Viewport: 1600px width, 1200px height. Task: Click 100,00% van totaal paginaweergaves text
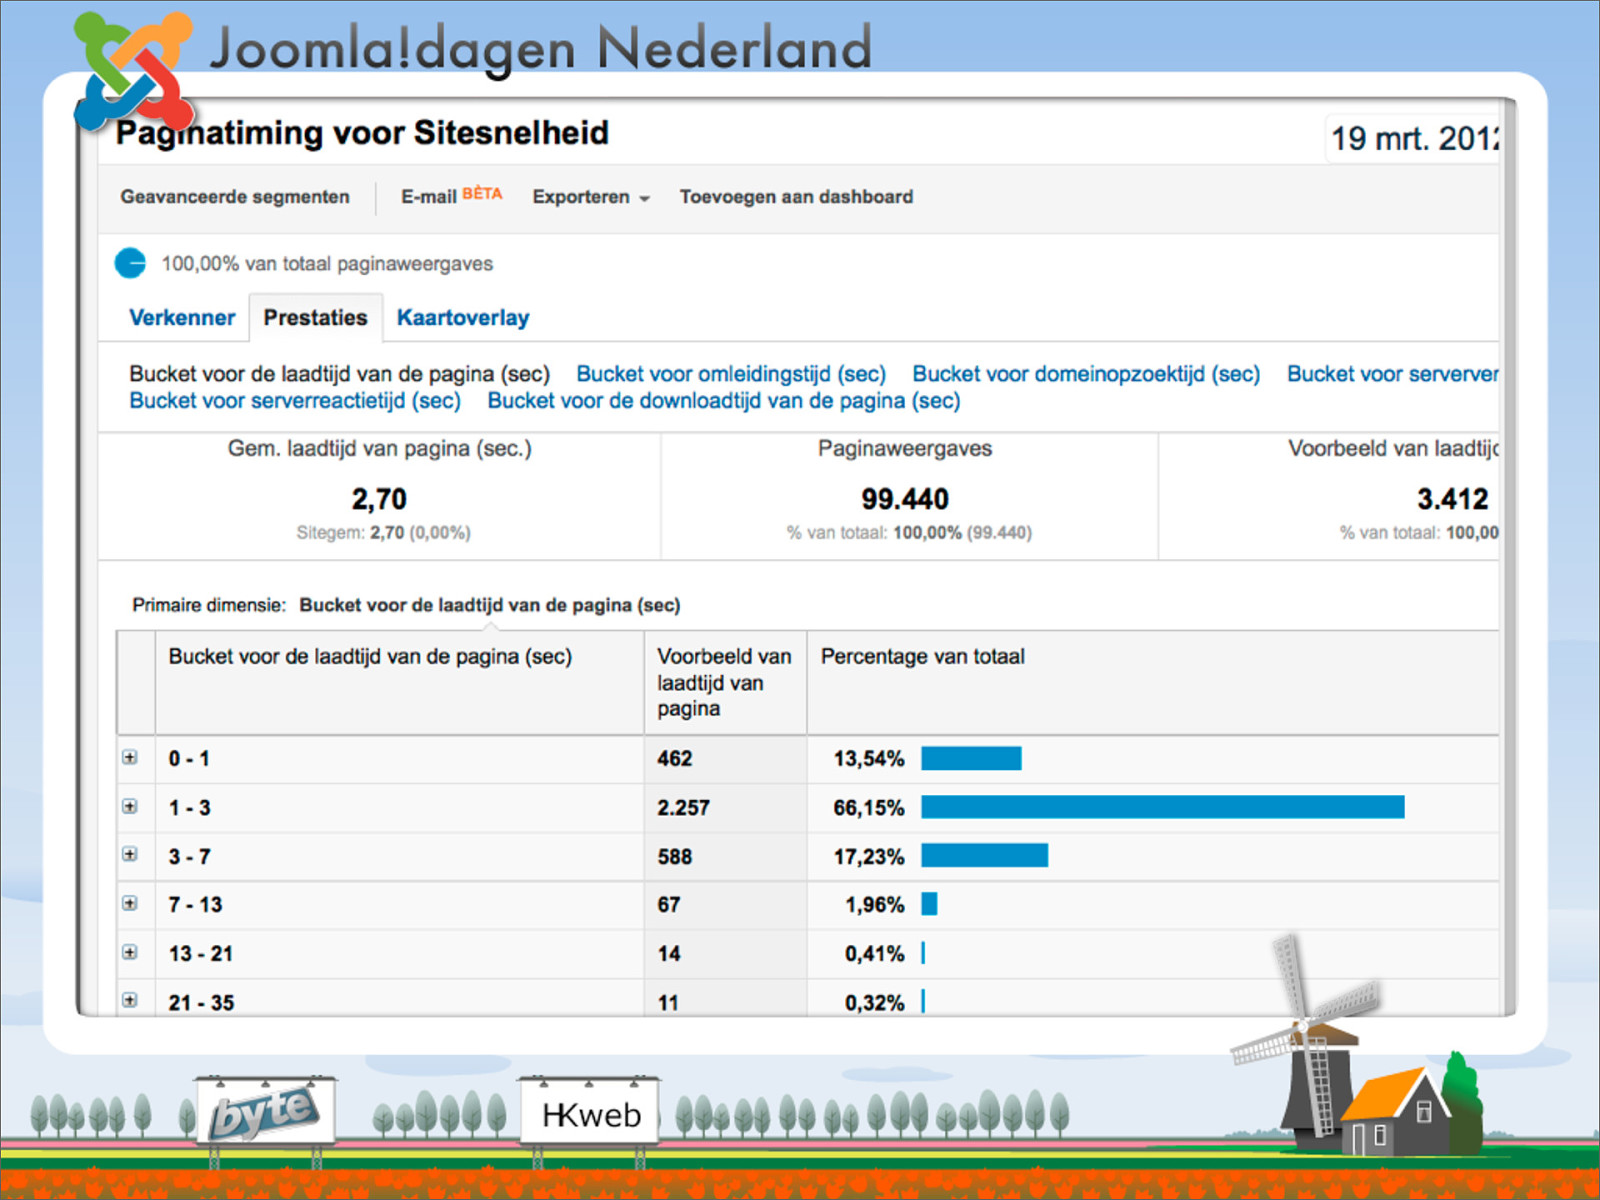327,264
